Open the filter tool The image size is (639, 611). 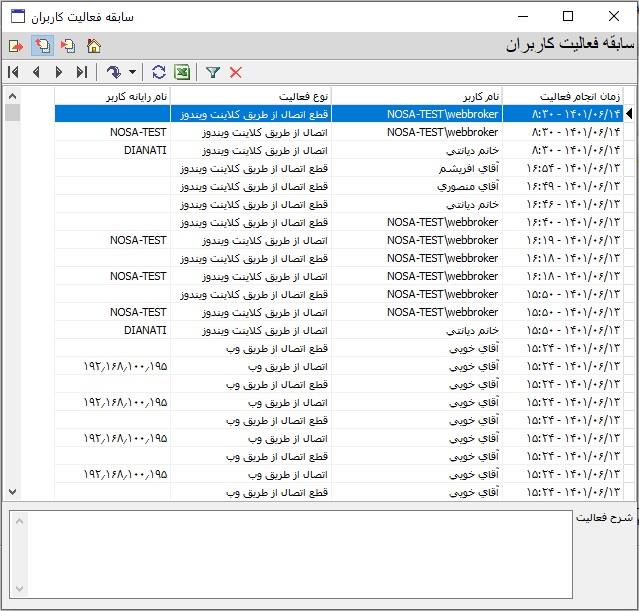click(213, 72)
